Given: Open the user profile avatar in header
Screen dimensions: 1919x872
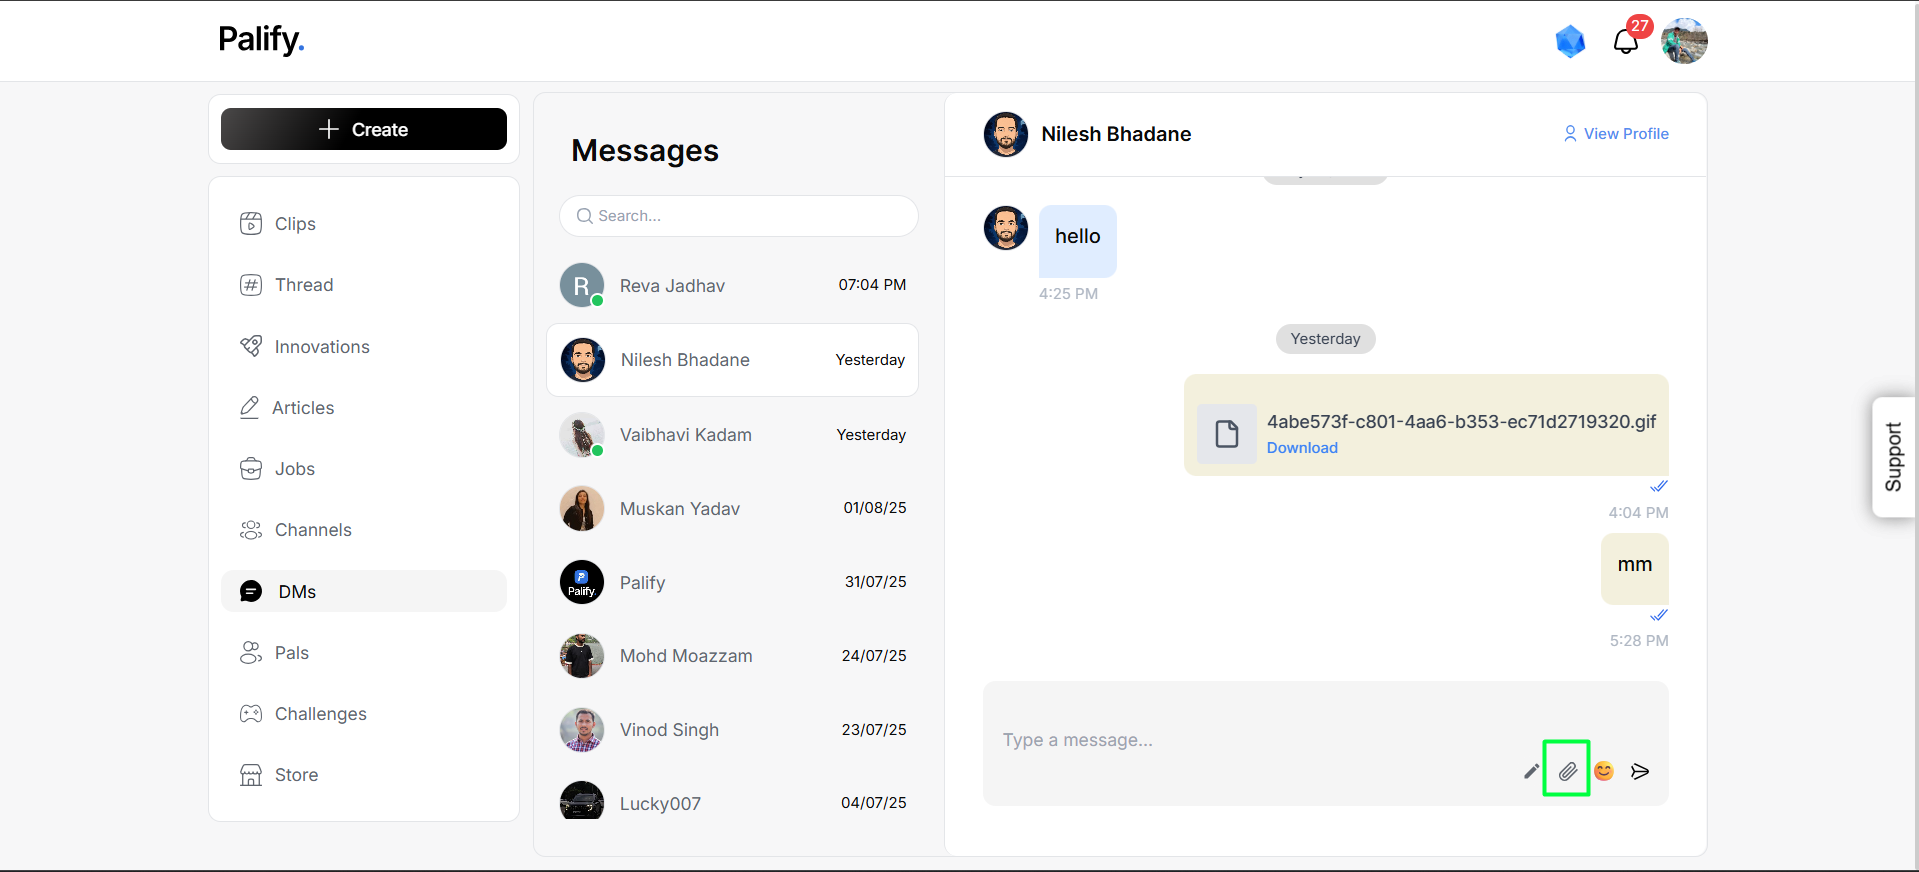Looking at the screenshot, I should point(1684,41).
